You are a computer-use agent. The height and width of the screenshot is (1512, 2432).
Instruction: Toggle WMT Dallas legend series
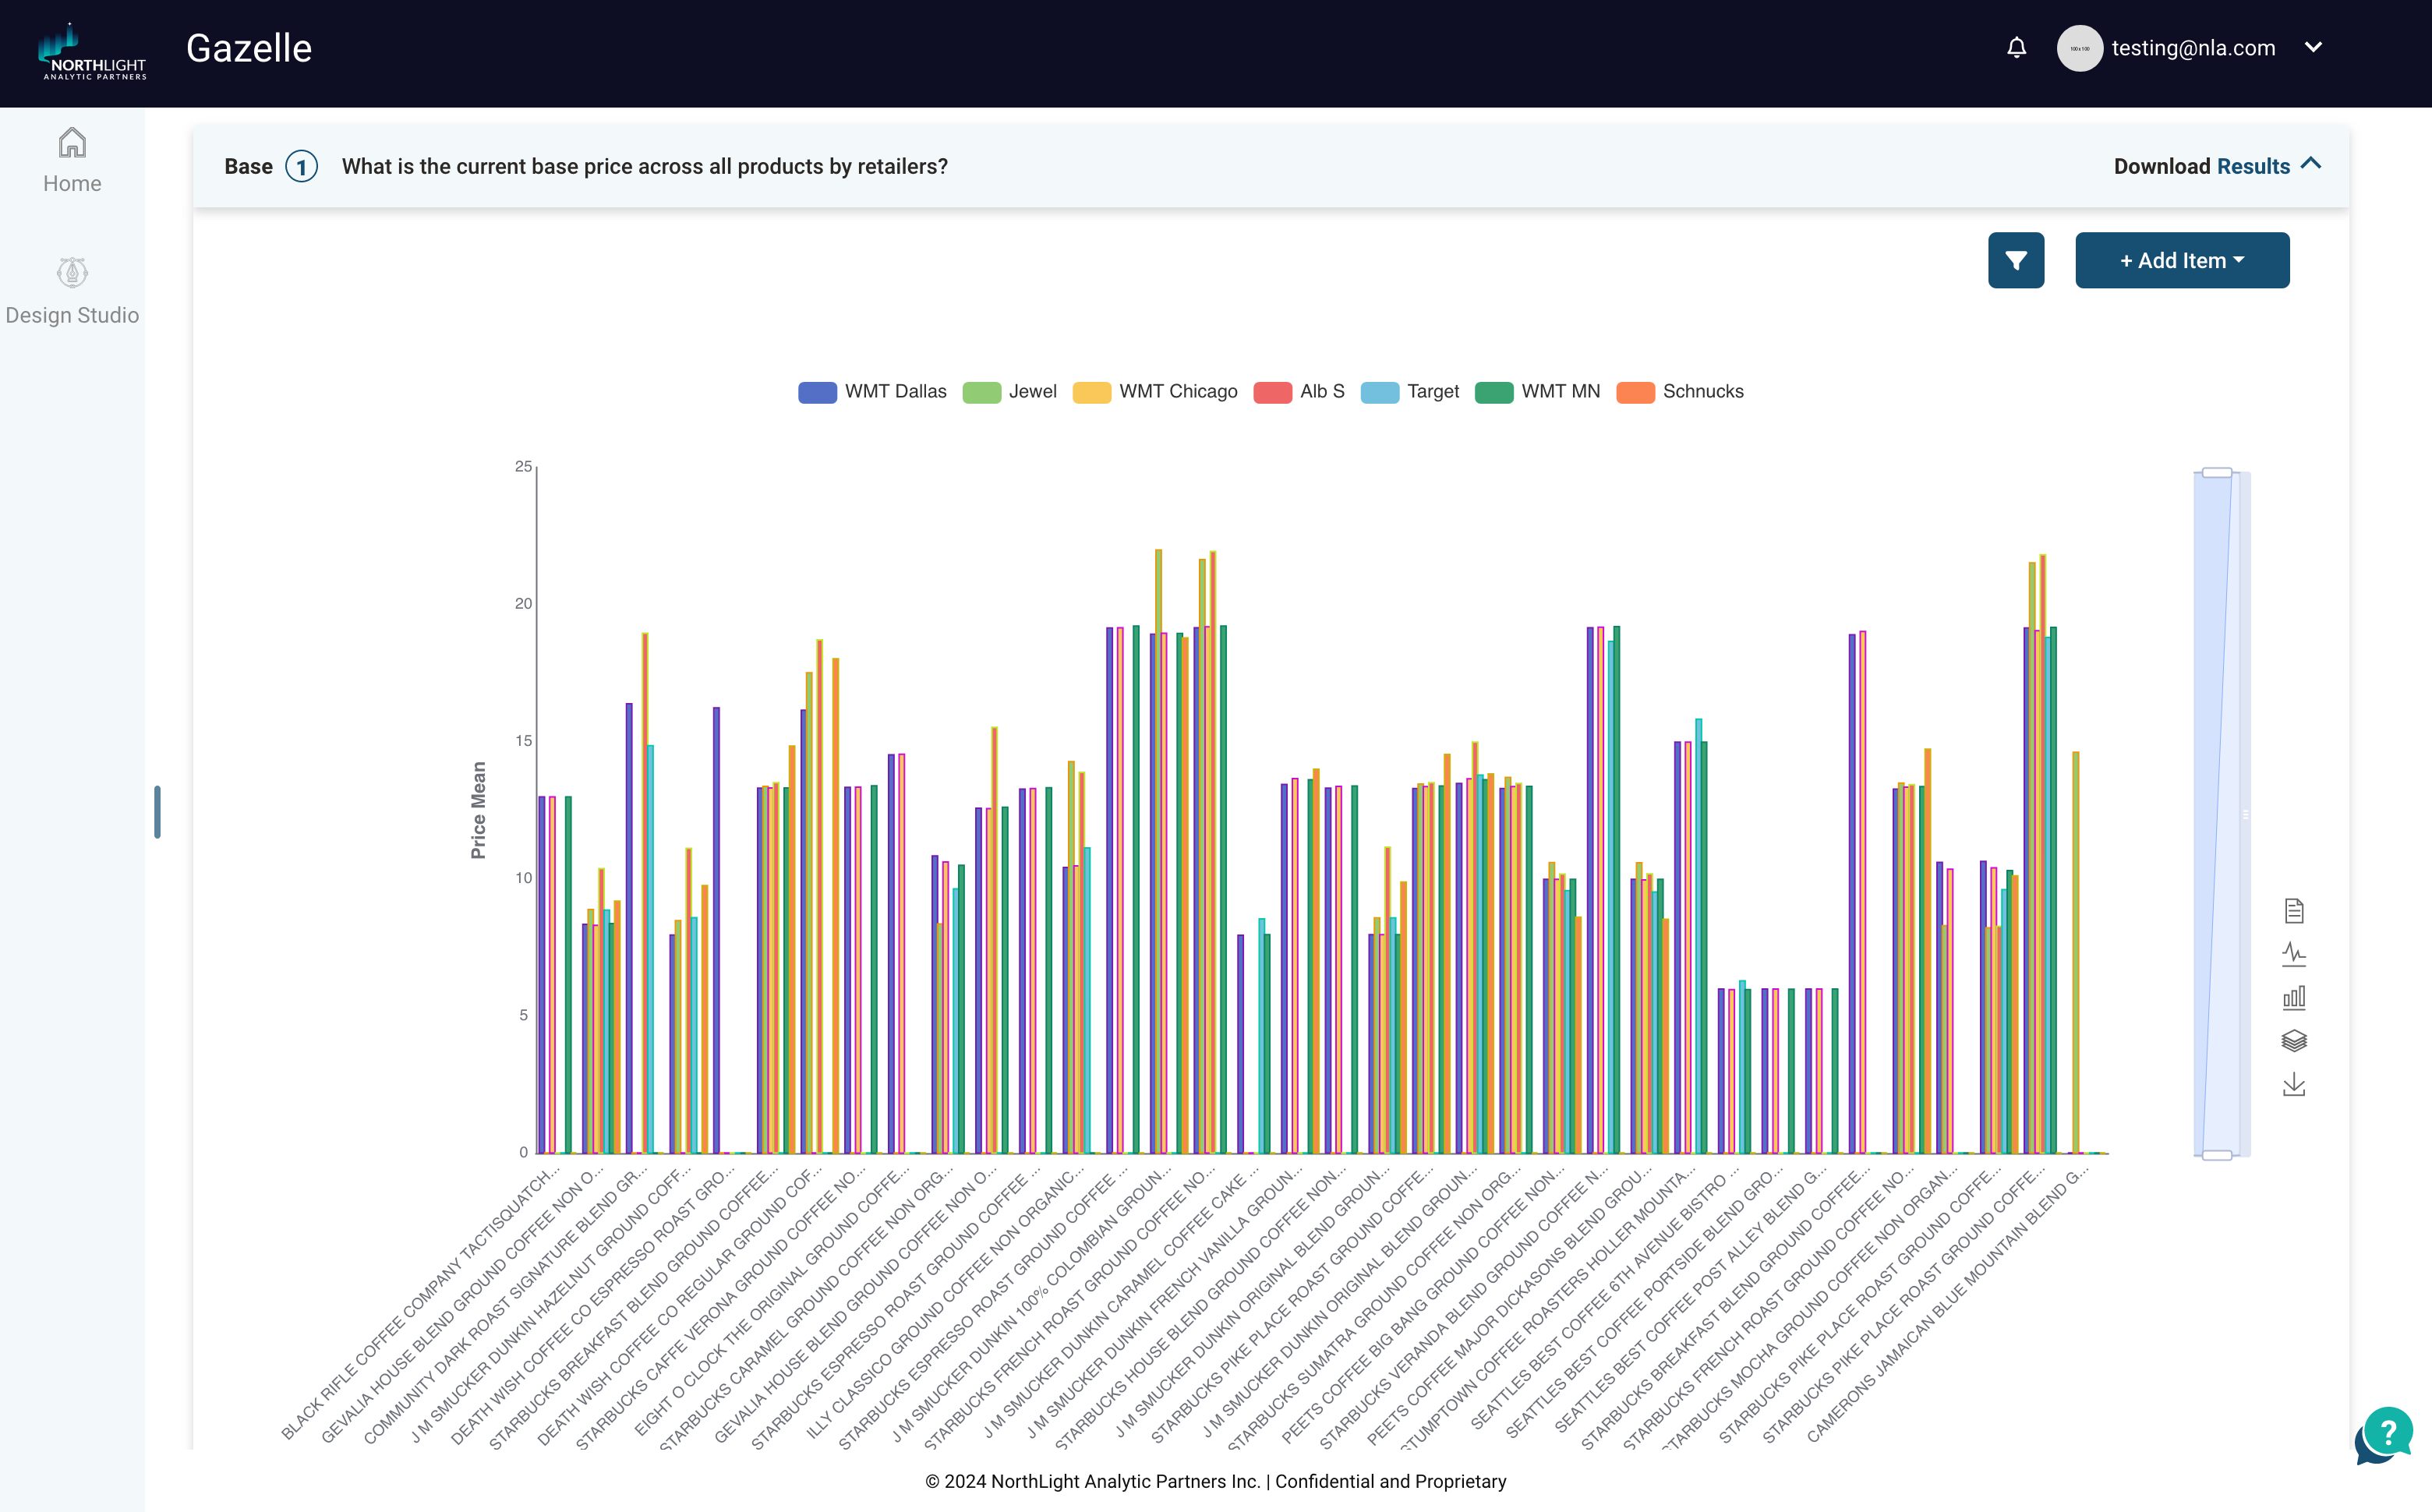(872, 392)
